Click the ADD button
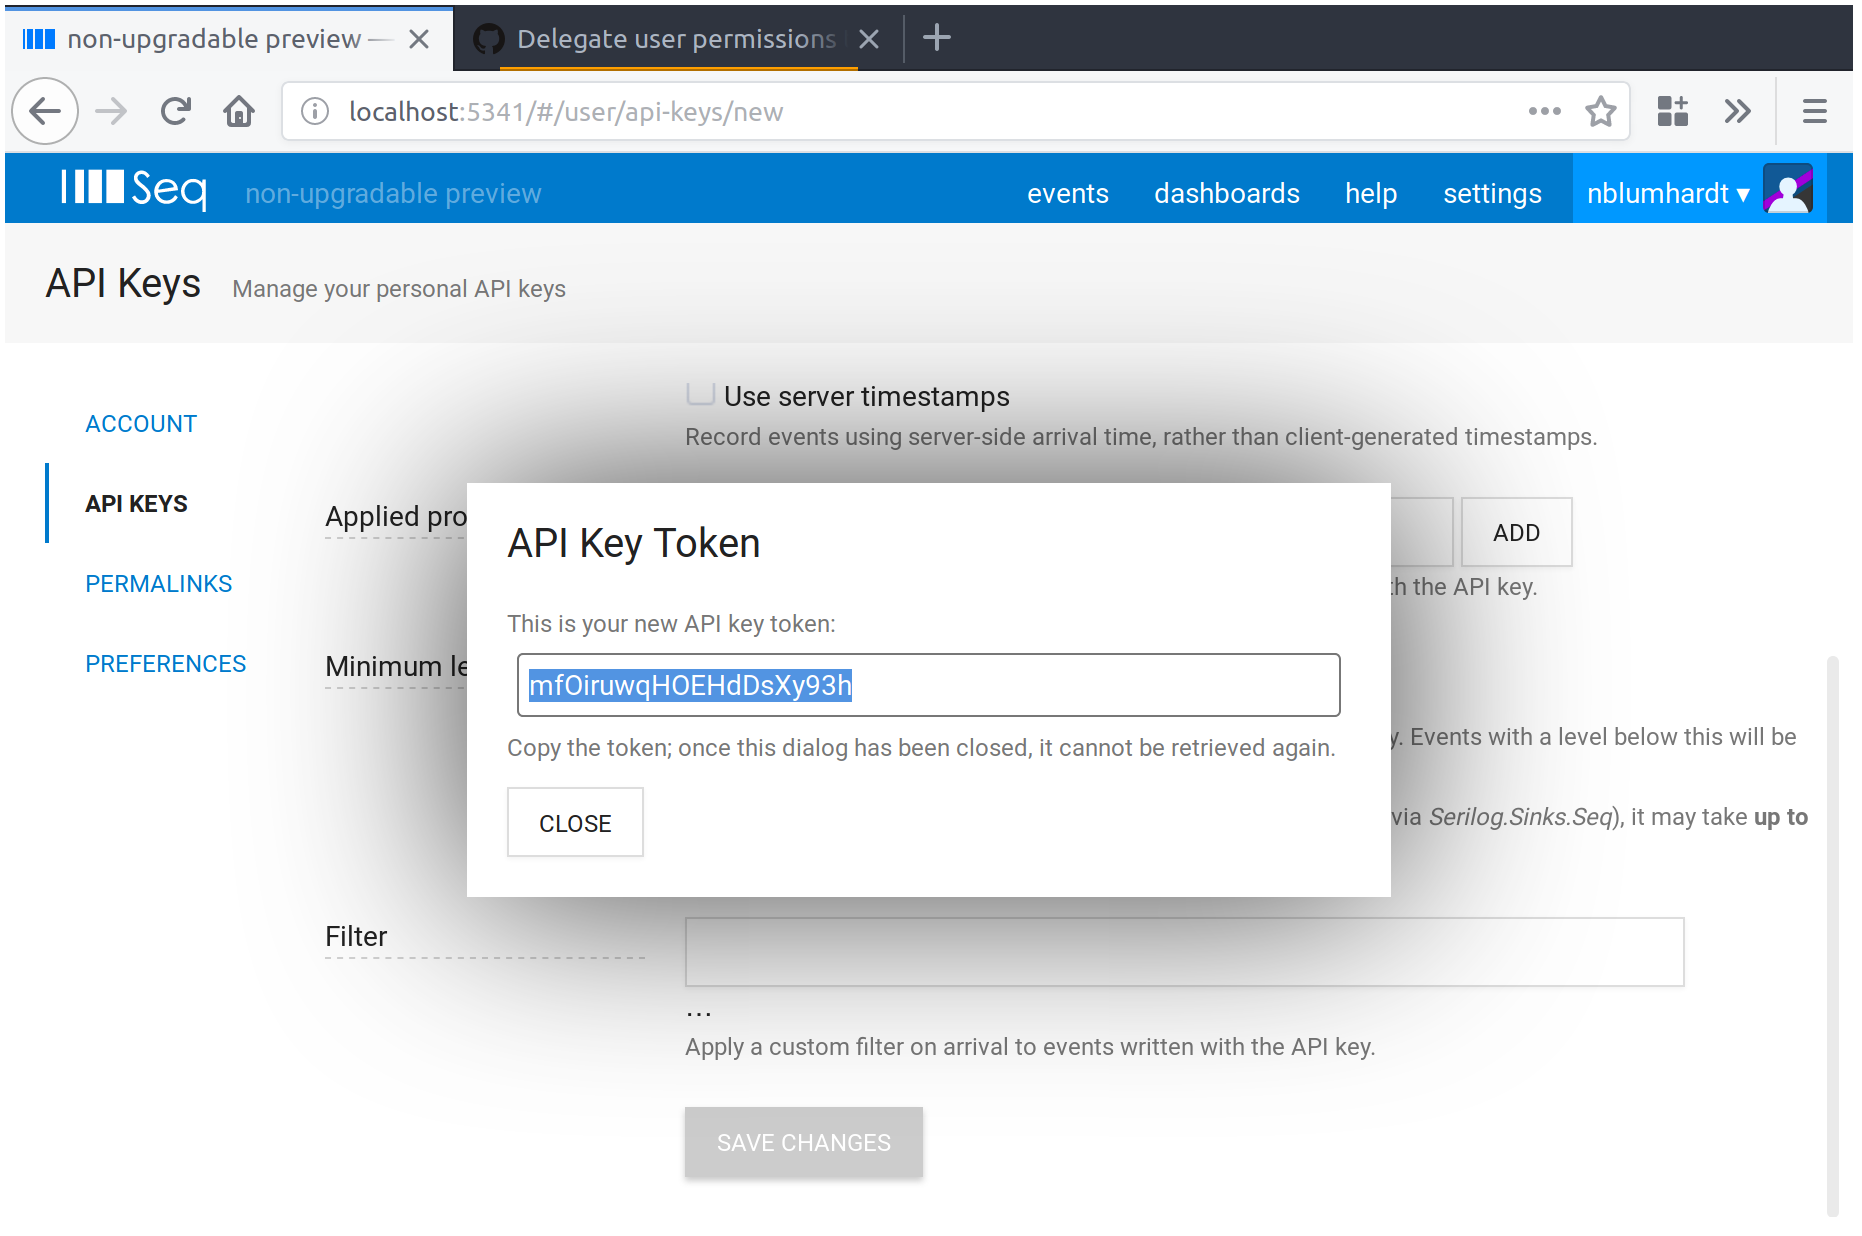1862x1236 pixels. coord(1516,532)
